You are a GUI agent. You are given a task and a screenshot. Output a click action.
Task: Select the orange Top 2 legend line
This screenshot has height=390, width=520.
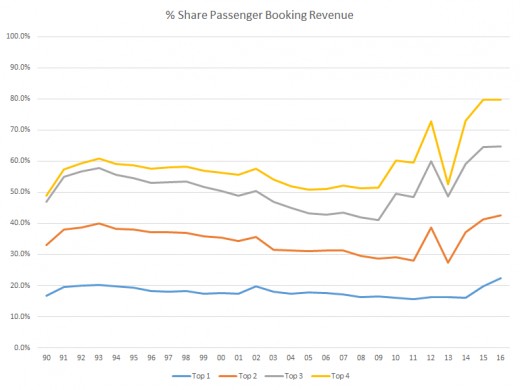coord(228,376)
